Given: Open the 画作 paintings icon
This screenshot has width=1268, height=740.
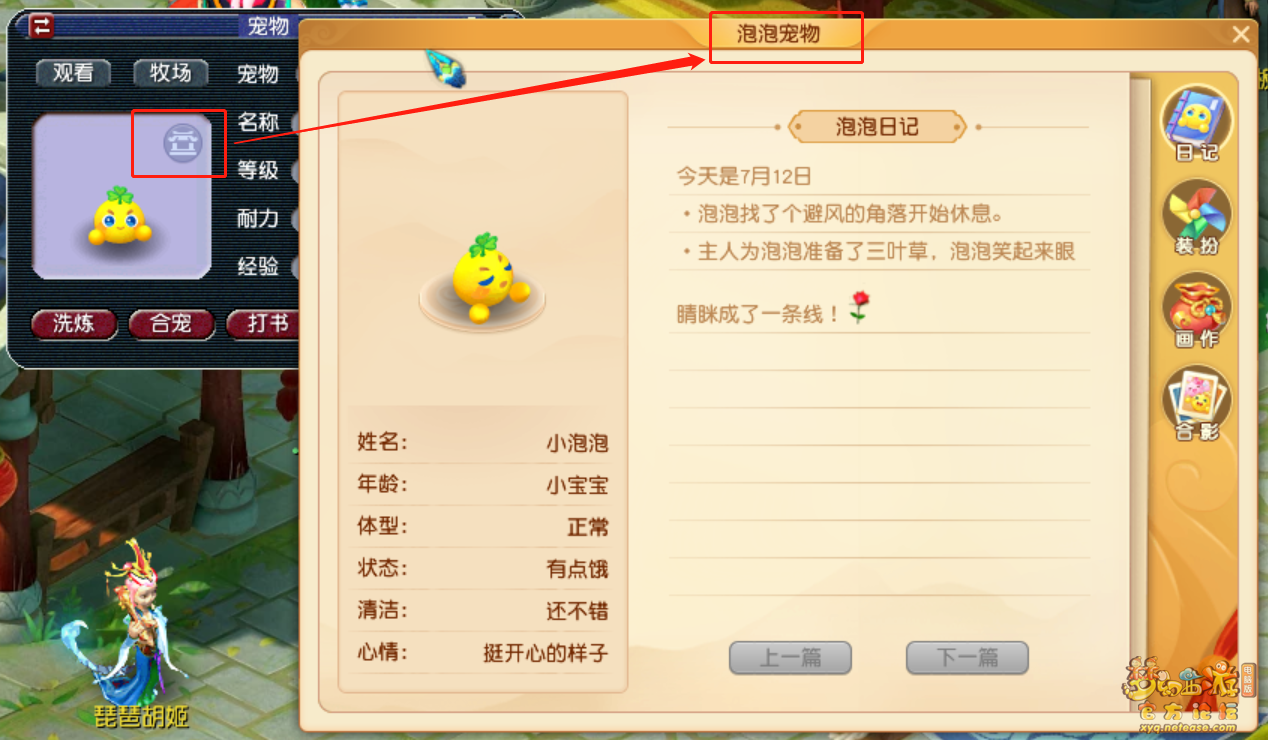Looking at the screenshot, I should (x=1197, y=311).
